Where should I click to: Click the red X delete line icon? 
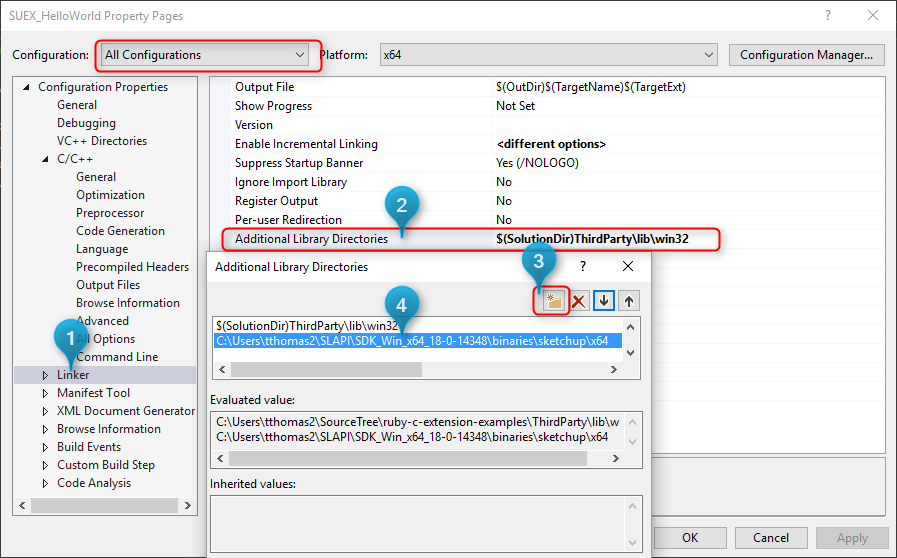tap(578, 300)
